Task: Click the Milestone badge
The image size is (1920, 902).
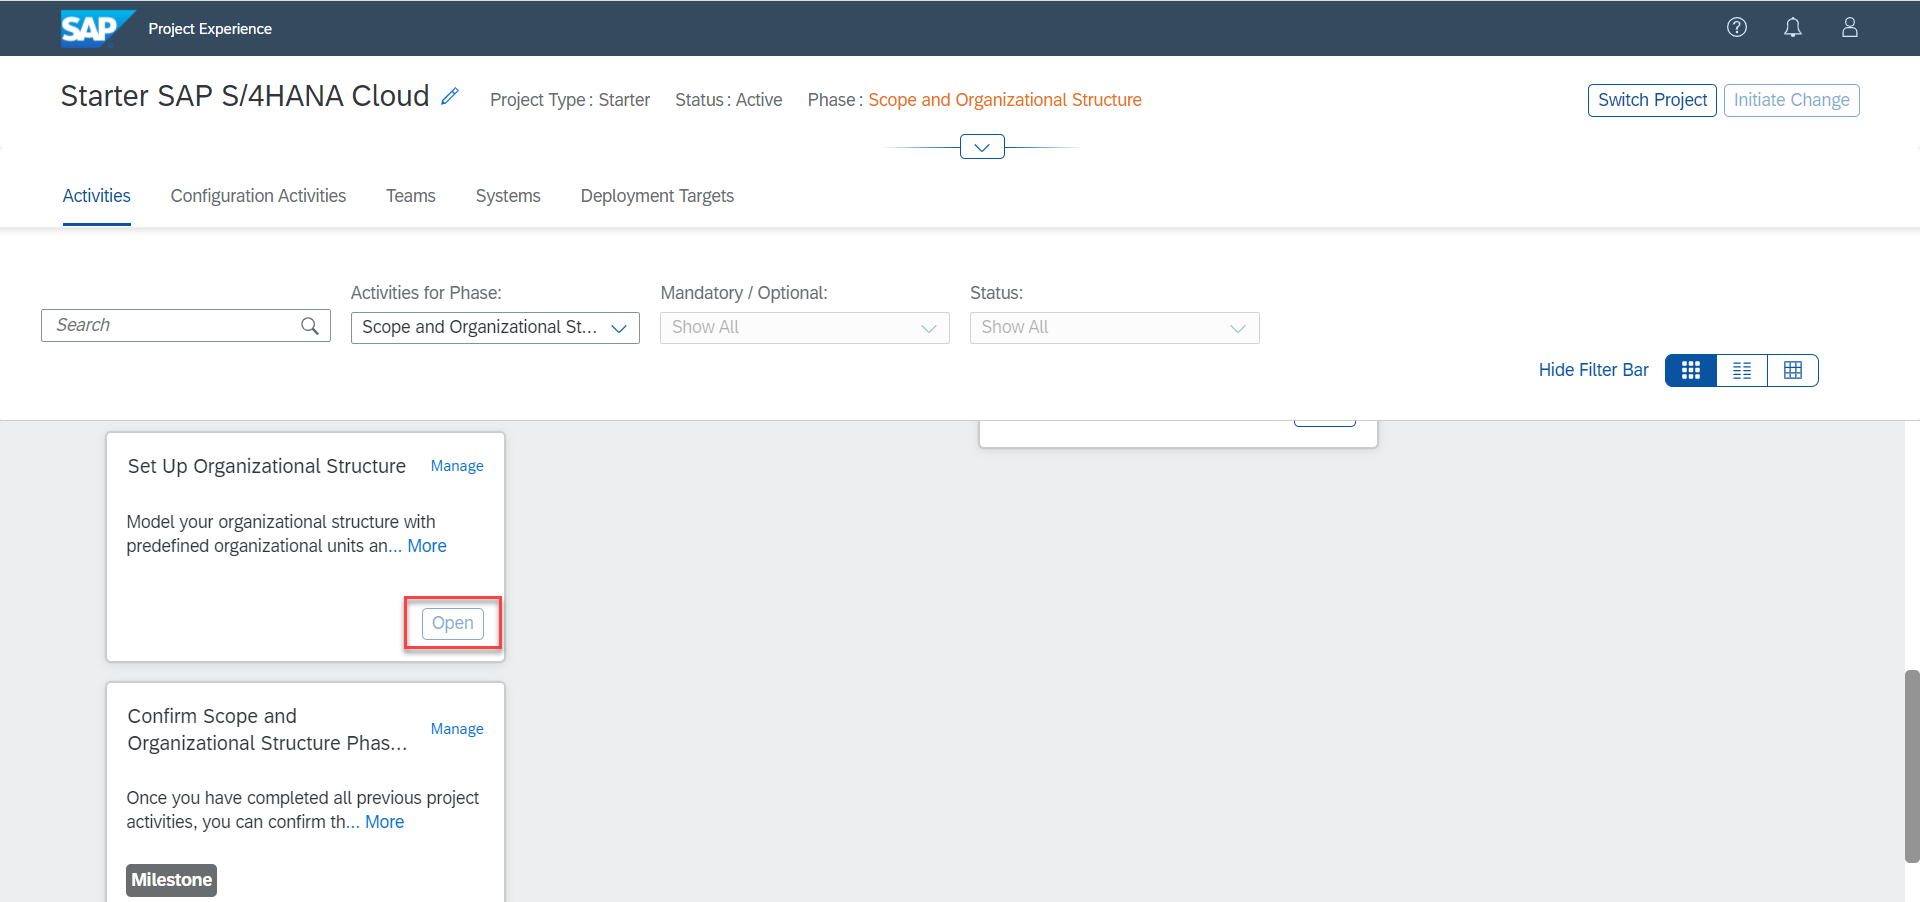Action: point(172,880)
